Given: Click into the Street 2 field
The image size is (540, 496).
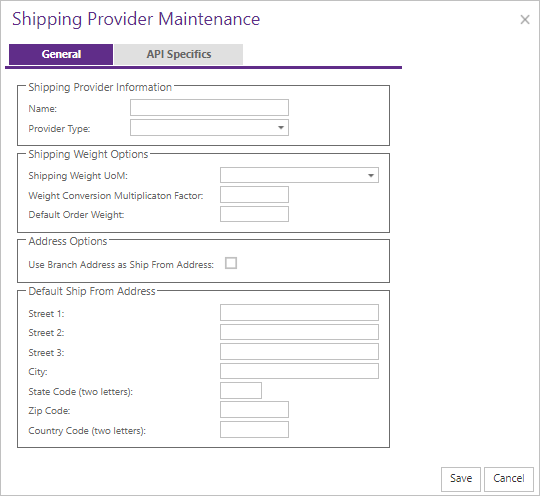Looking at the screenshot, I should [299, 332].
